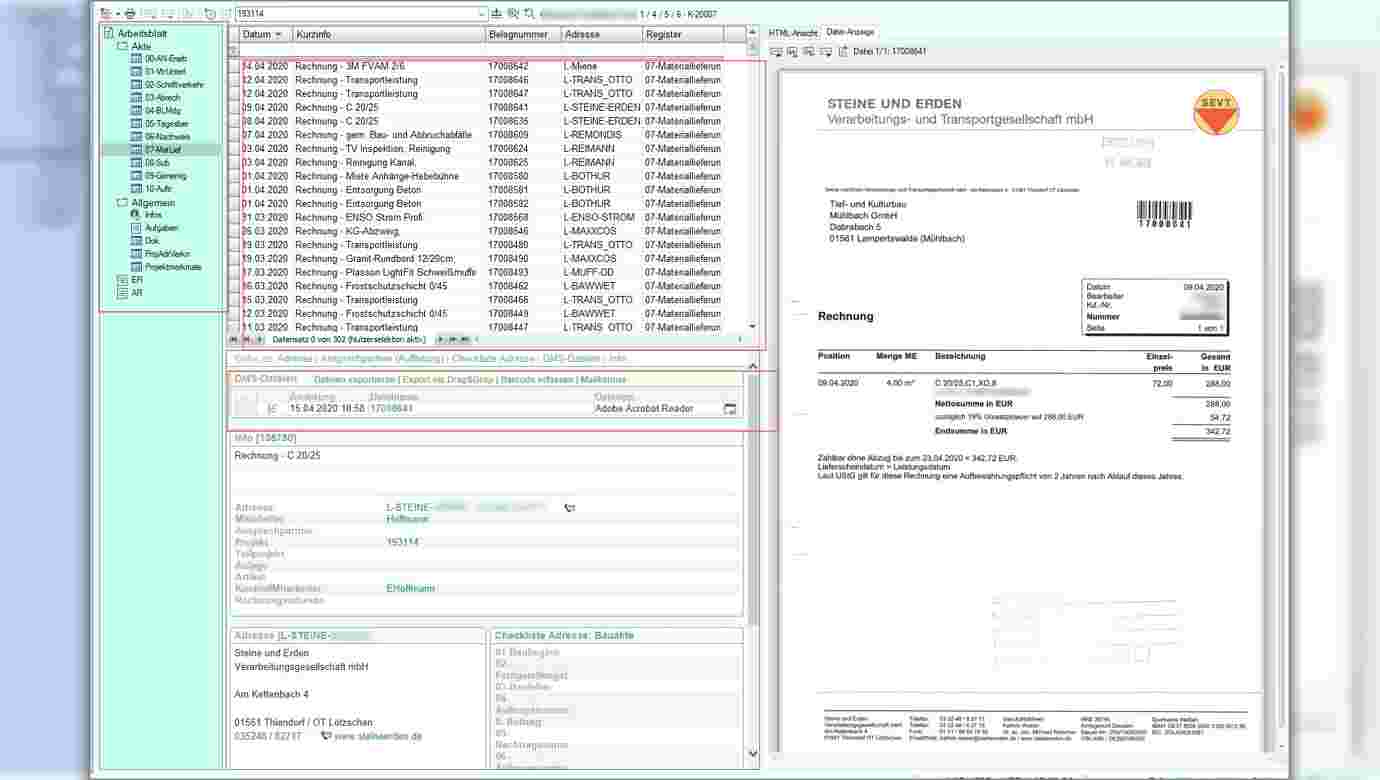
Task: Open the attached file via the Adobe Acrobat Reader row icon
Action: tap(730, 409)
